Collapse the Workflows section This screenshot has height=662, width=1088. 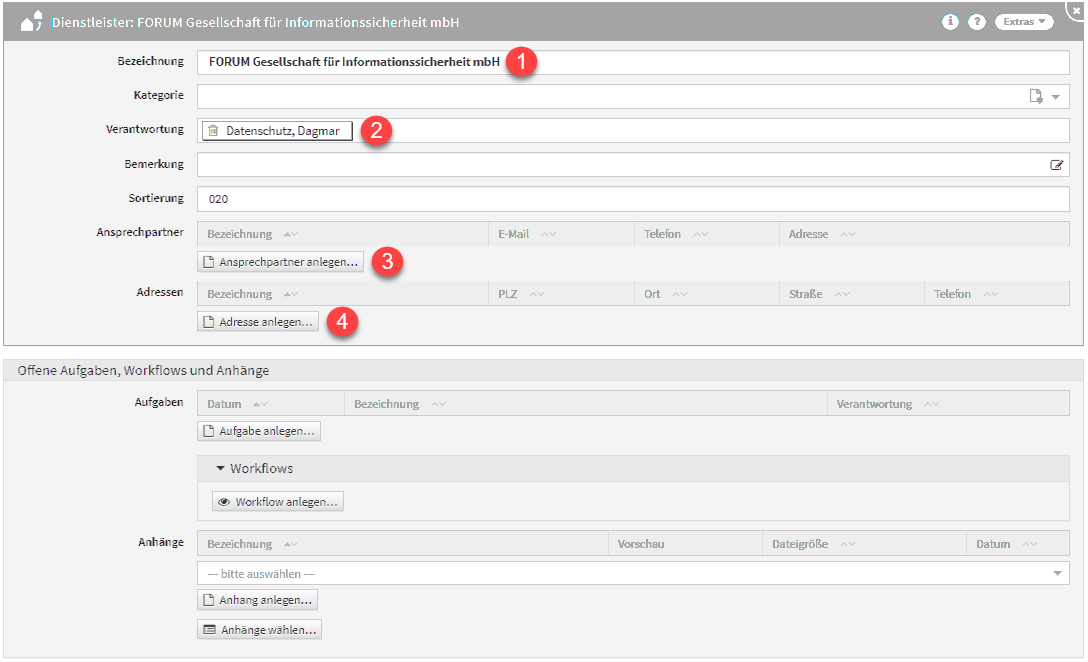[x=221, y=468]
